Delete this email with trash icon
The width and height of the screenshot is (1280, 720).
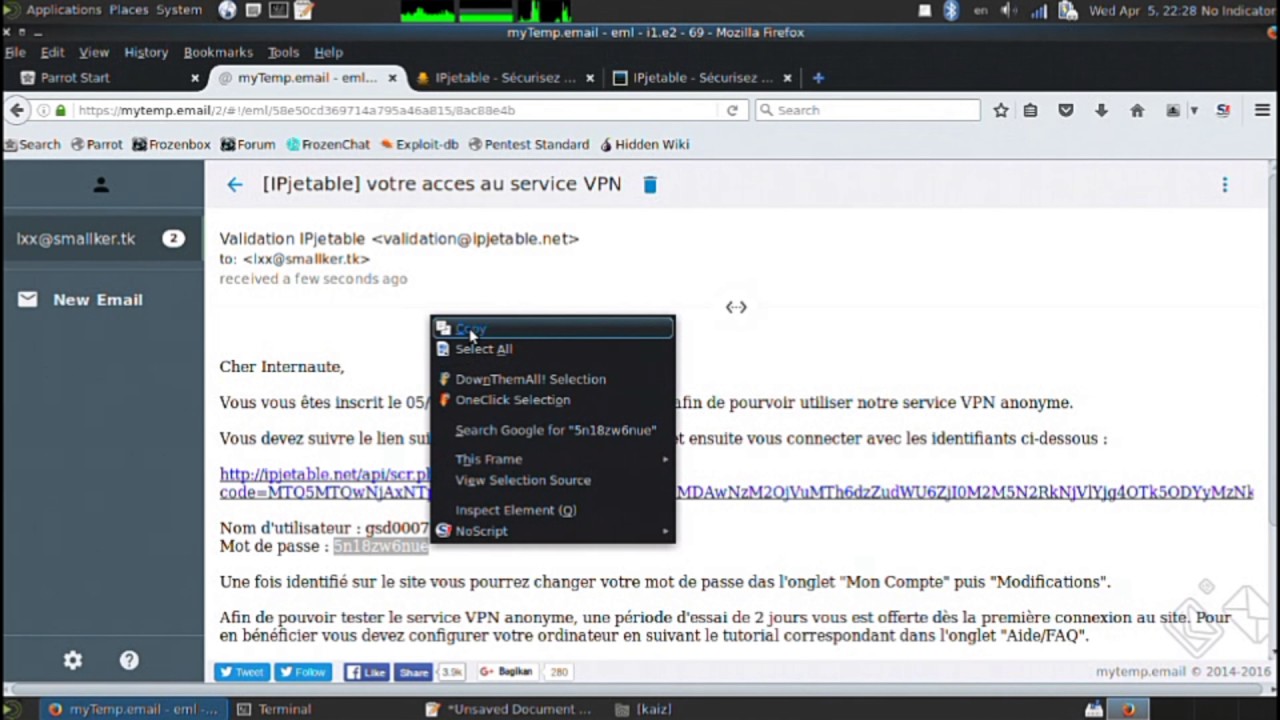650,184
